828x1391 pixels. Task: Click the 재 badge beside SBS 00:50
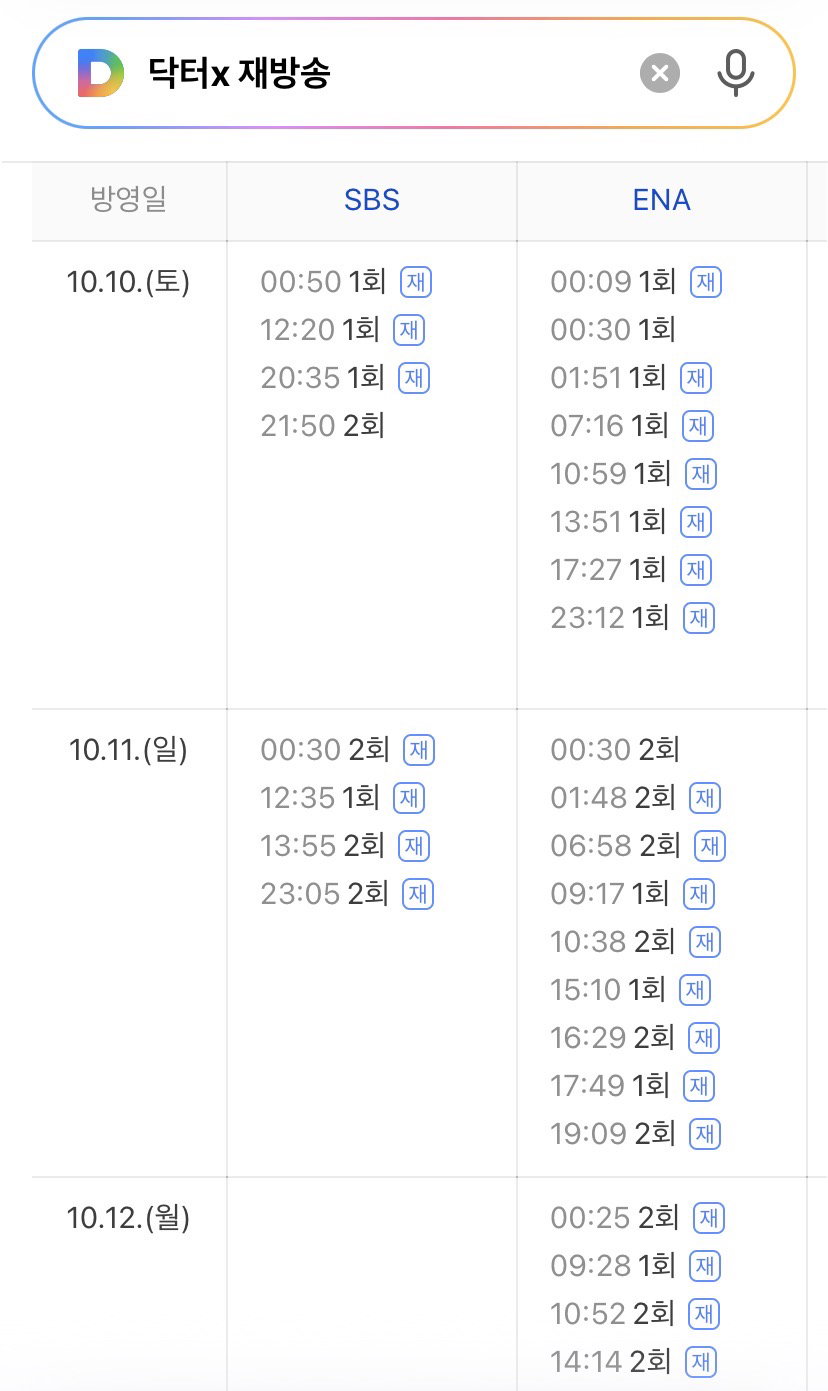click(x=416, y=282)
